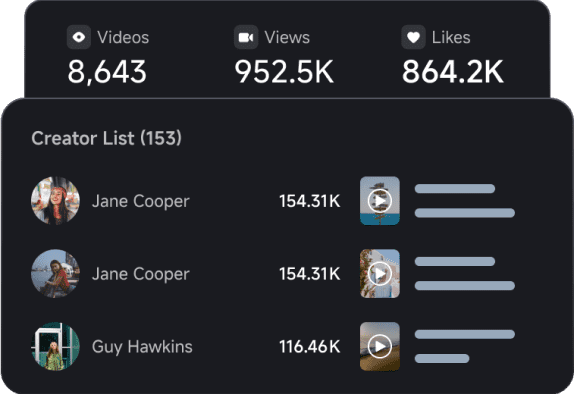Click the eye icon beside Videos
This screenshot has height=394, width=574.
point(79,37)
